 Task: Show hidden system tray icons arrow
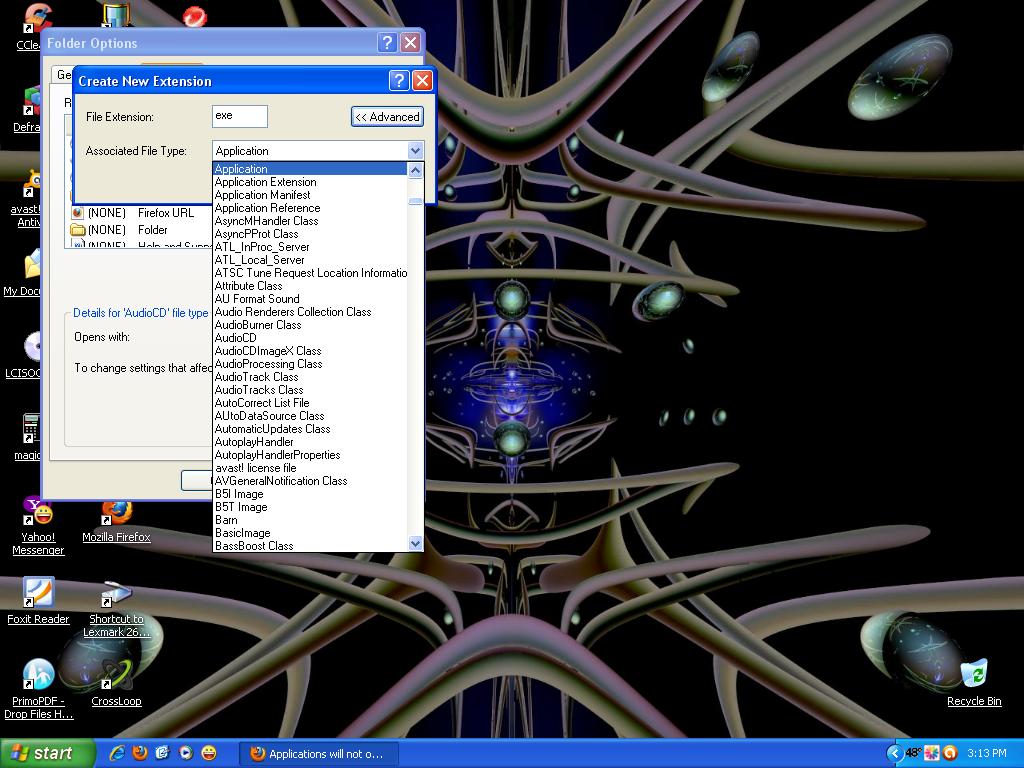[x=894, y=753]
